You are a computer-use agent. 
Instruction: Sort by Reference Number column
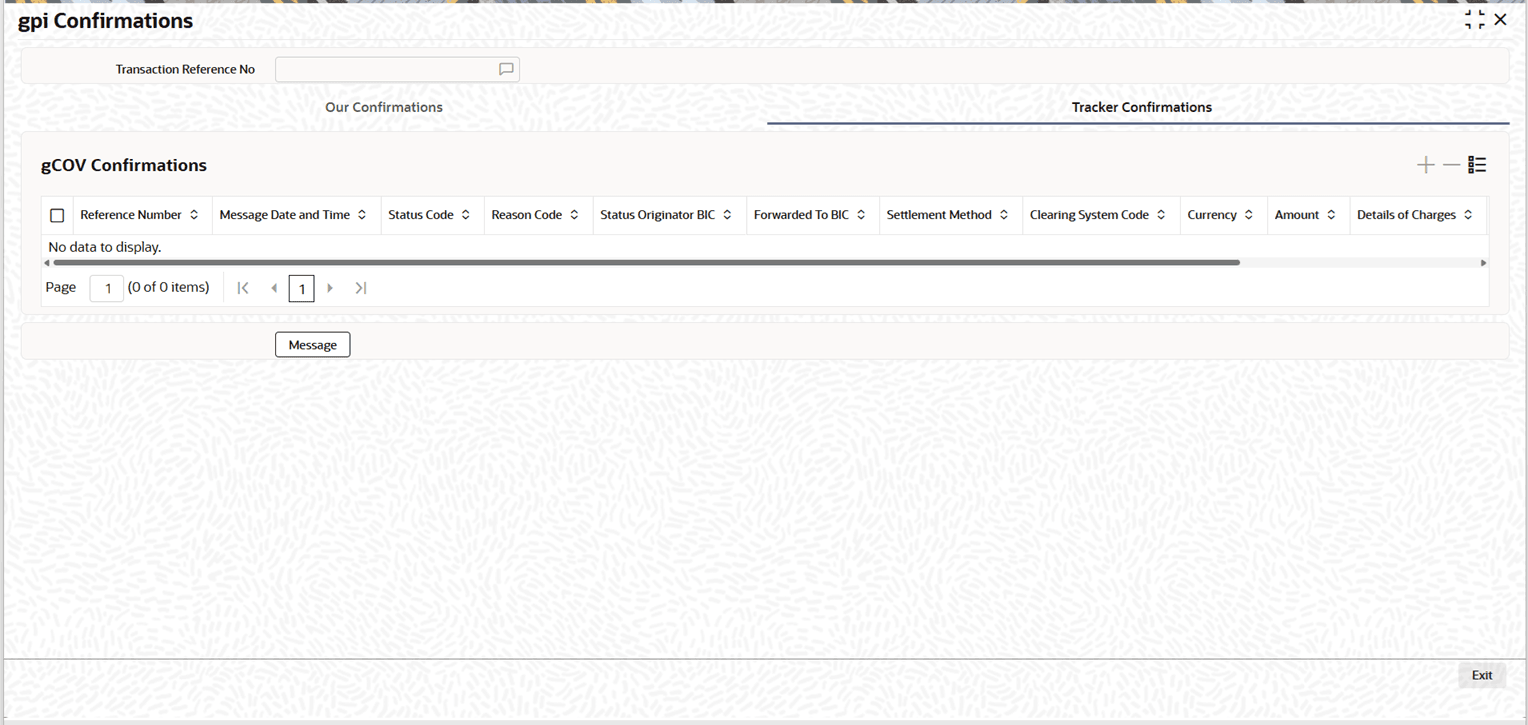[x=194, y=215]
